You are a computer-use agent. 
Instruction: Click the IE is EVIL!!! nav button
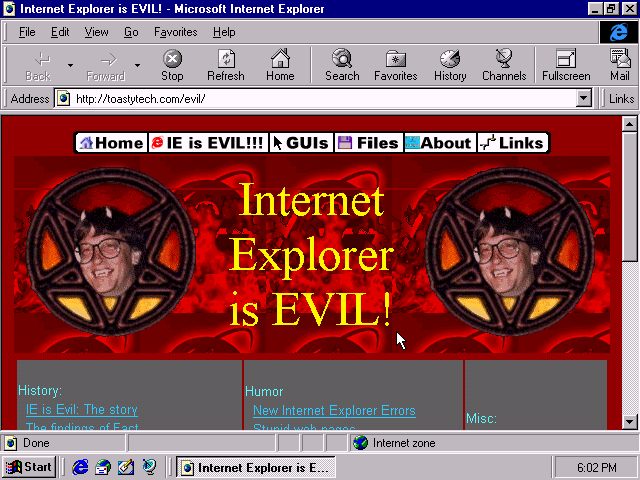[208, 143]
